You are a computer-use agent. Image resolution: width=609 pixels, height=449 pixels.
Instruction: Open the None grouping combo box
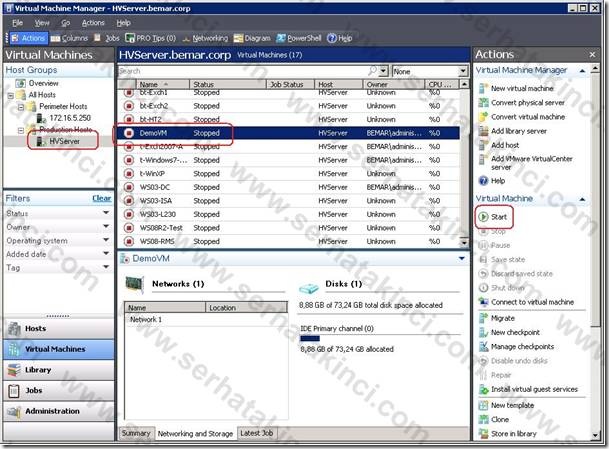point(430,71)
